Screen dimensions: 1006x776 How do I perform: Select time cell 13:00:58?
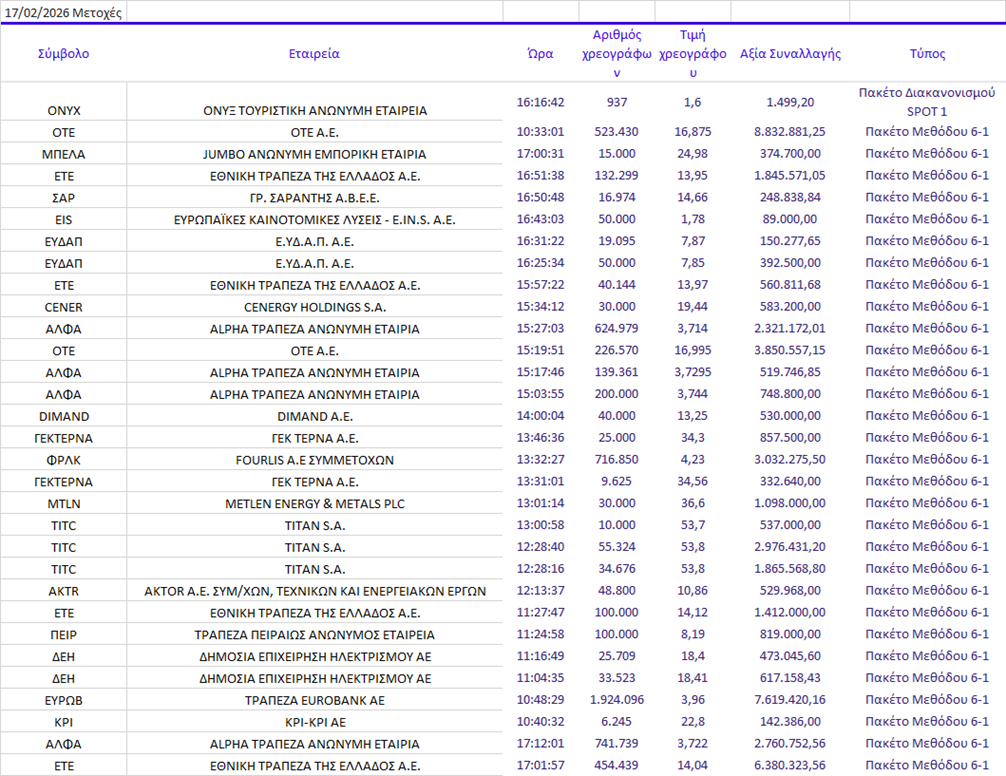coord(540,525)
